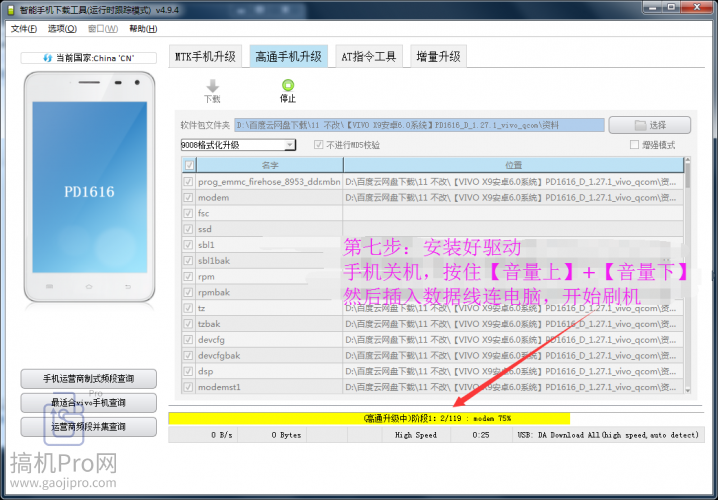Image resolution: width=718 pixels, height=500 pixels.
Task: Click the 下载 download arrow icon
Action: [x=212, y=87]
